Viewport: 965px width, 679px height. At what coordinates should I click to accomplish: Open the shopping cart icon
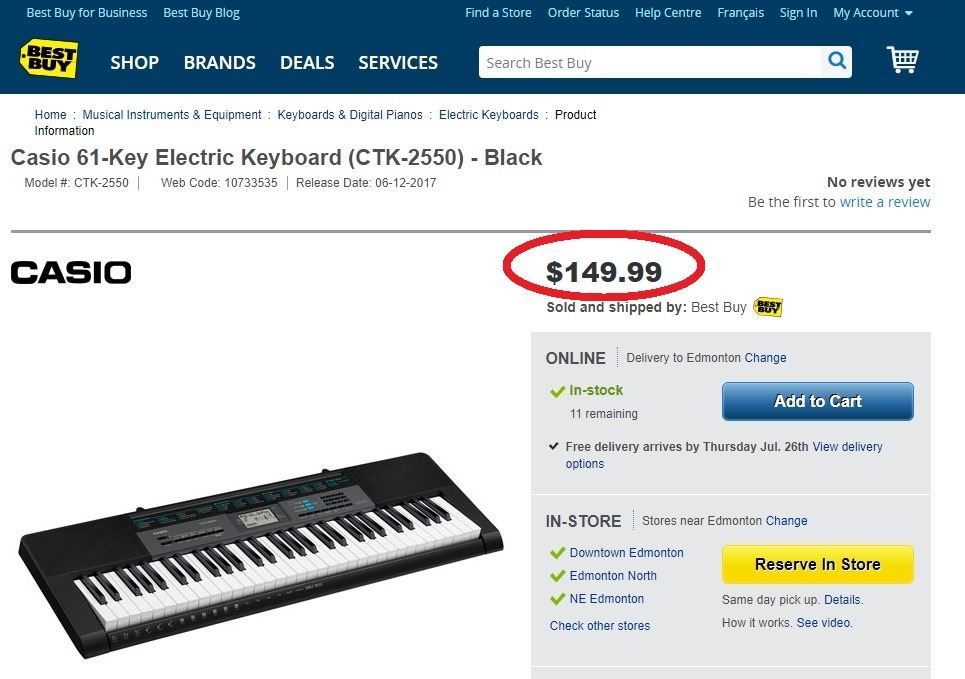tap(902, 60)
